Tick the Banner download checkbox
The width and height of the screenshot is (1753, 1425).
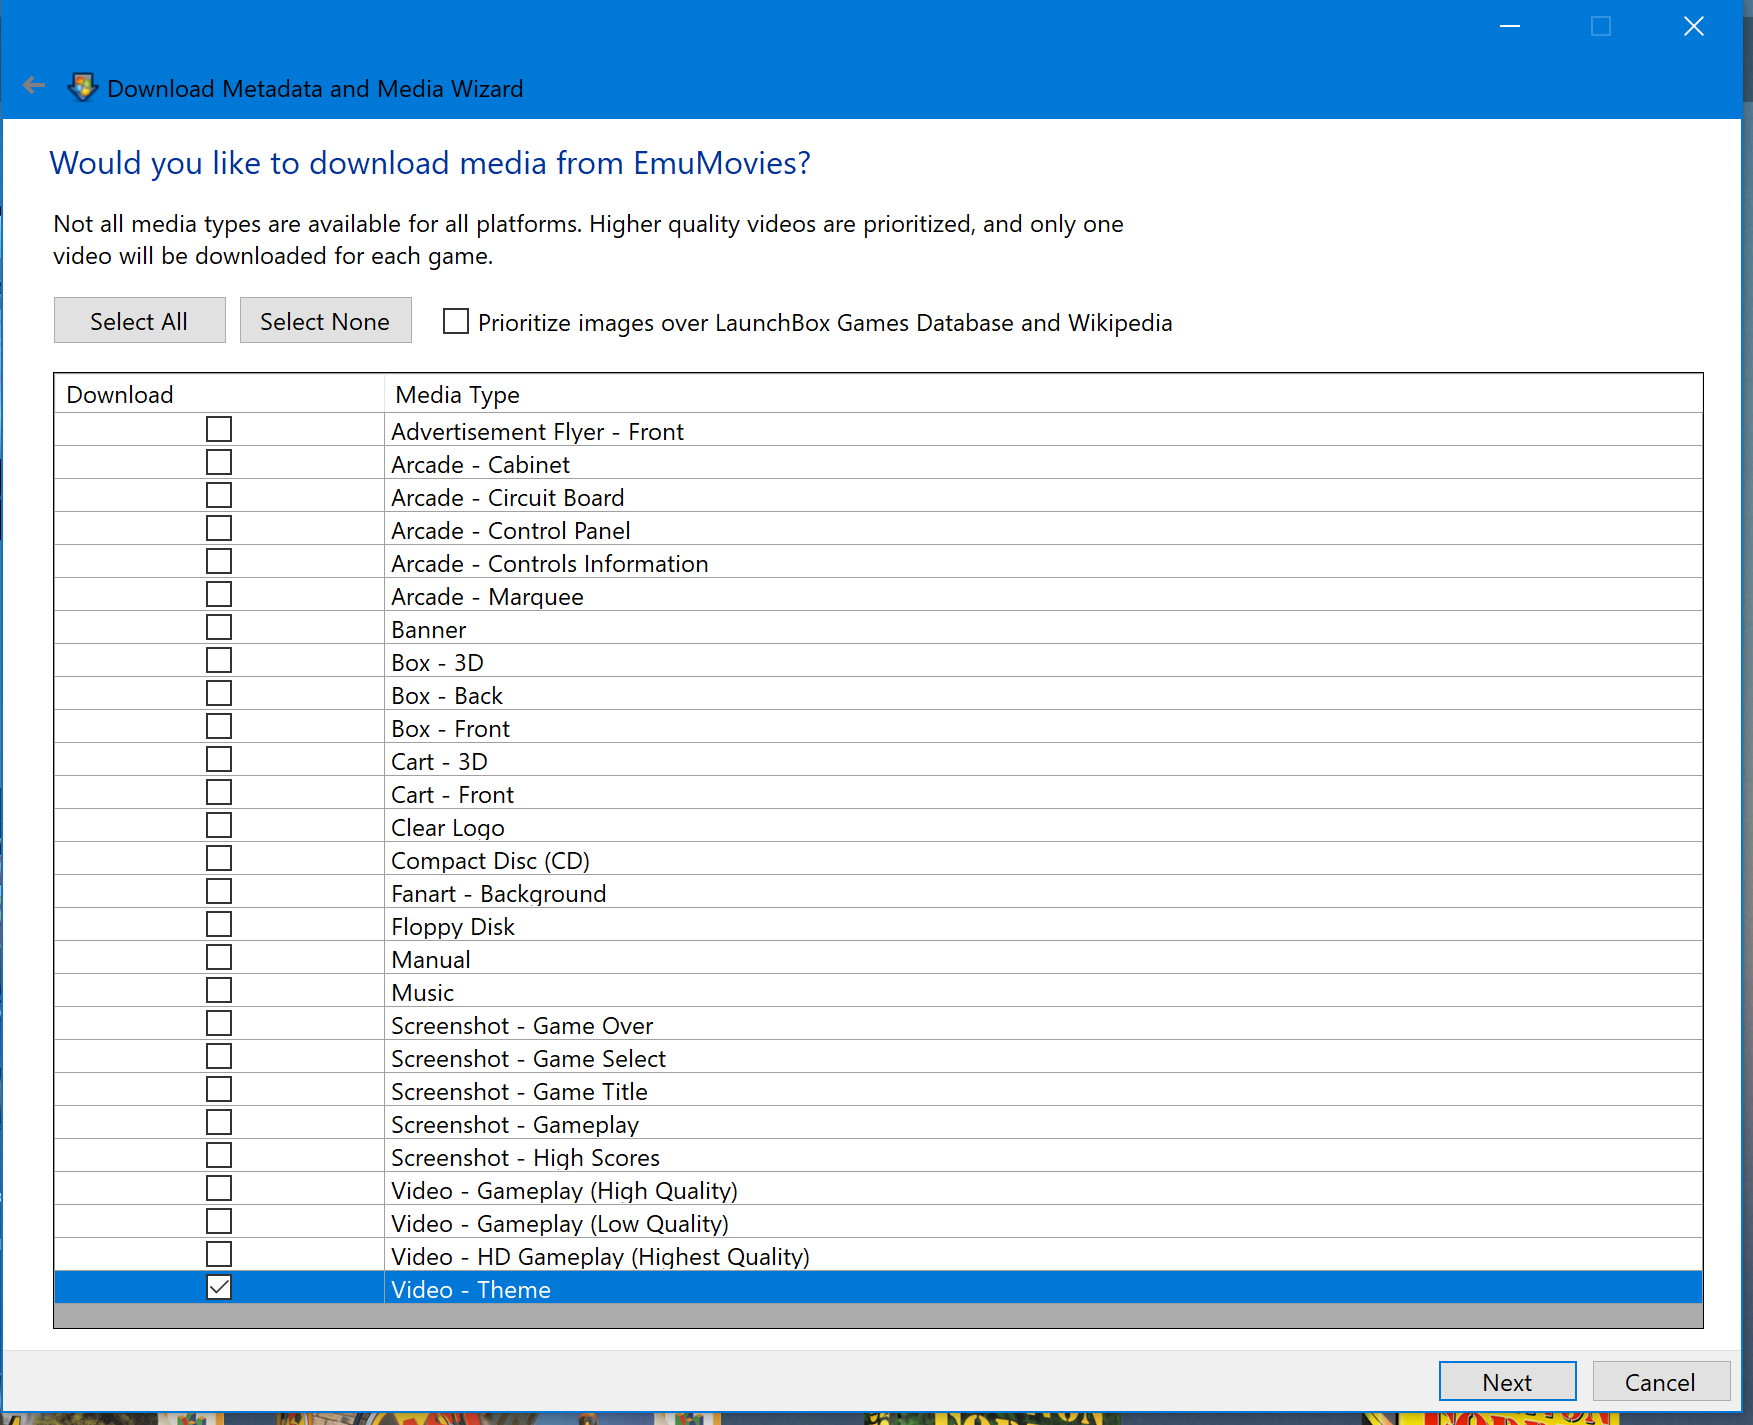point(219,627)
